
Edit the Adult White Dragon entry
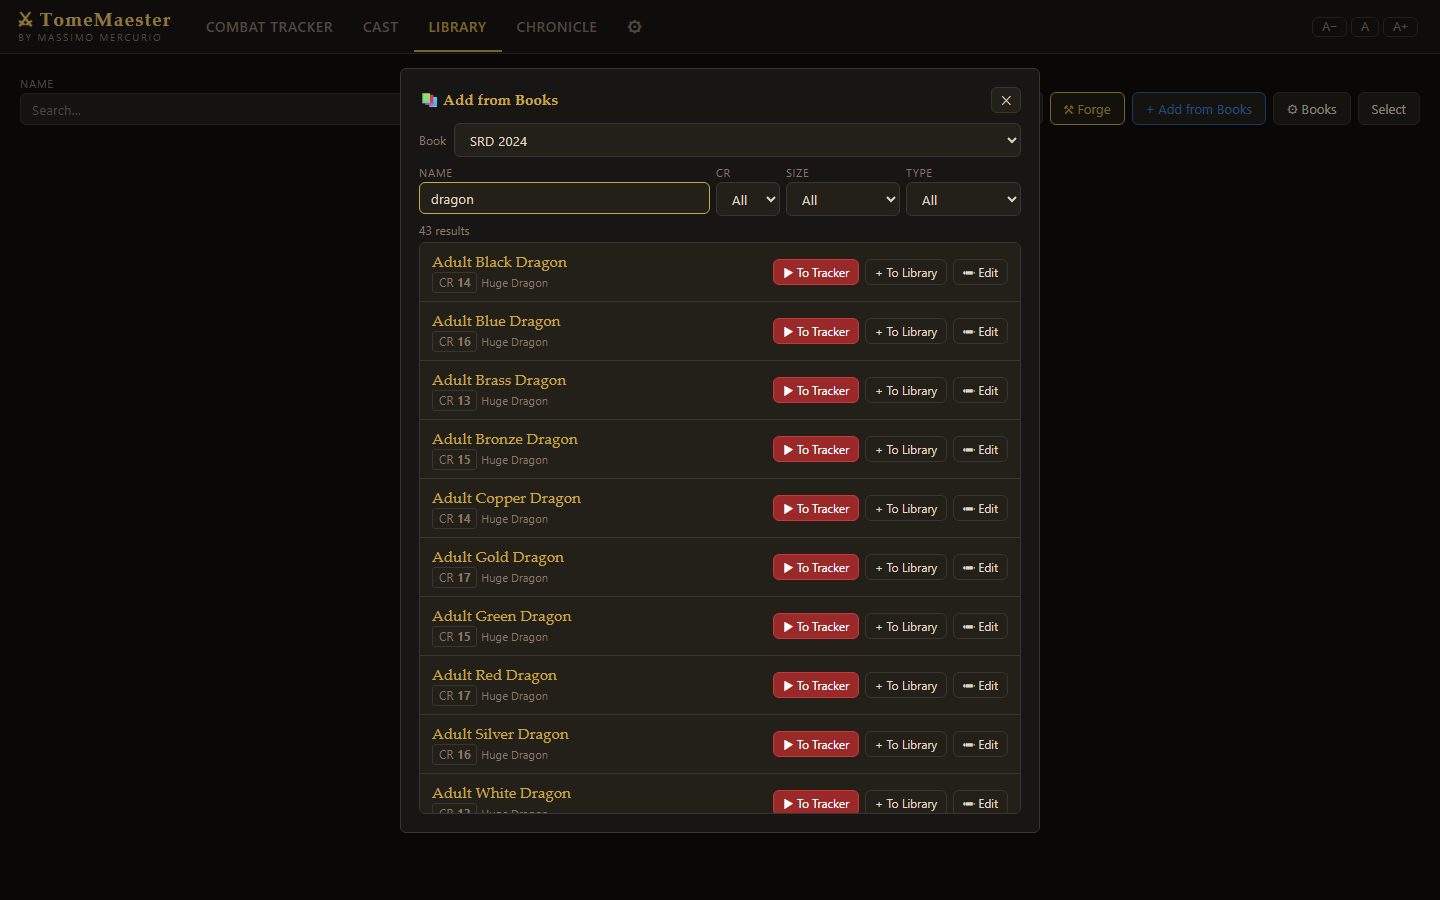980,802
